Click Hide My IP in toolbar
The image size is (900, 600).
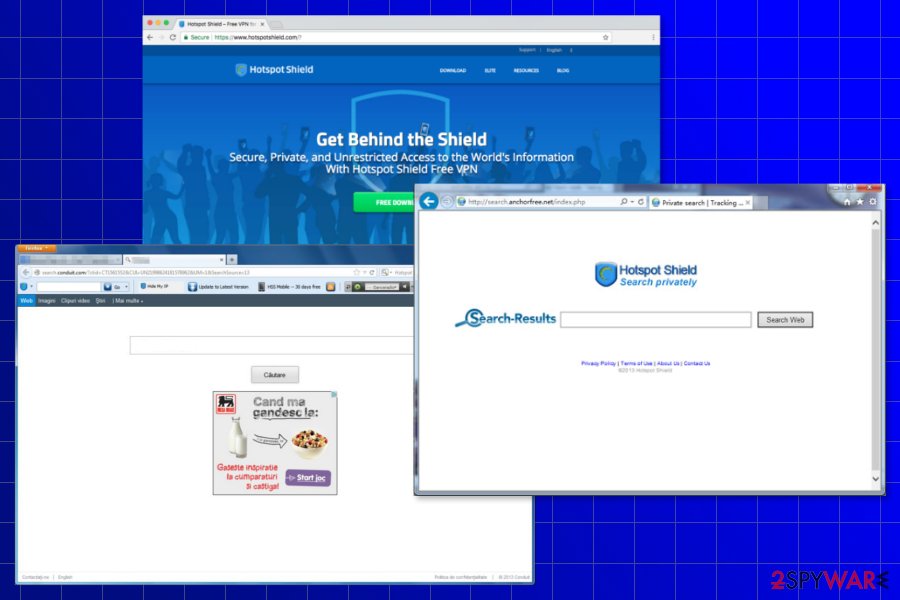(154, 286)
